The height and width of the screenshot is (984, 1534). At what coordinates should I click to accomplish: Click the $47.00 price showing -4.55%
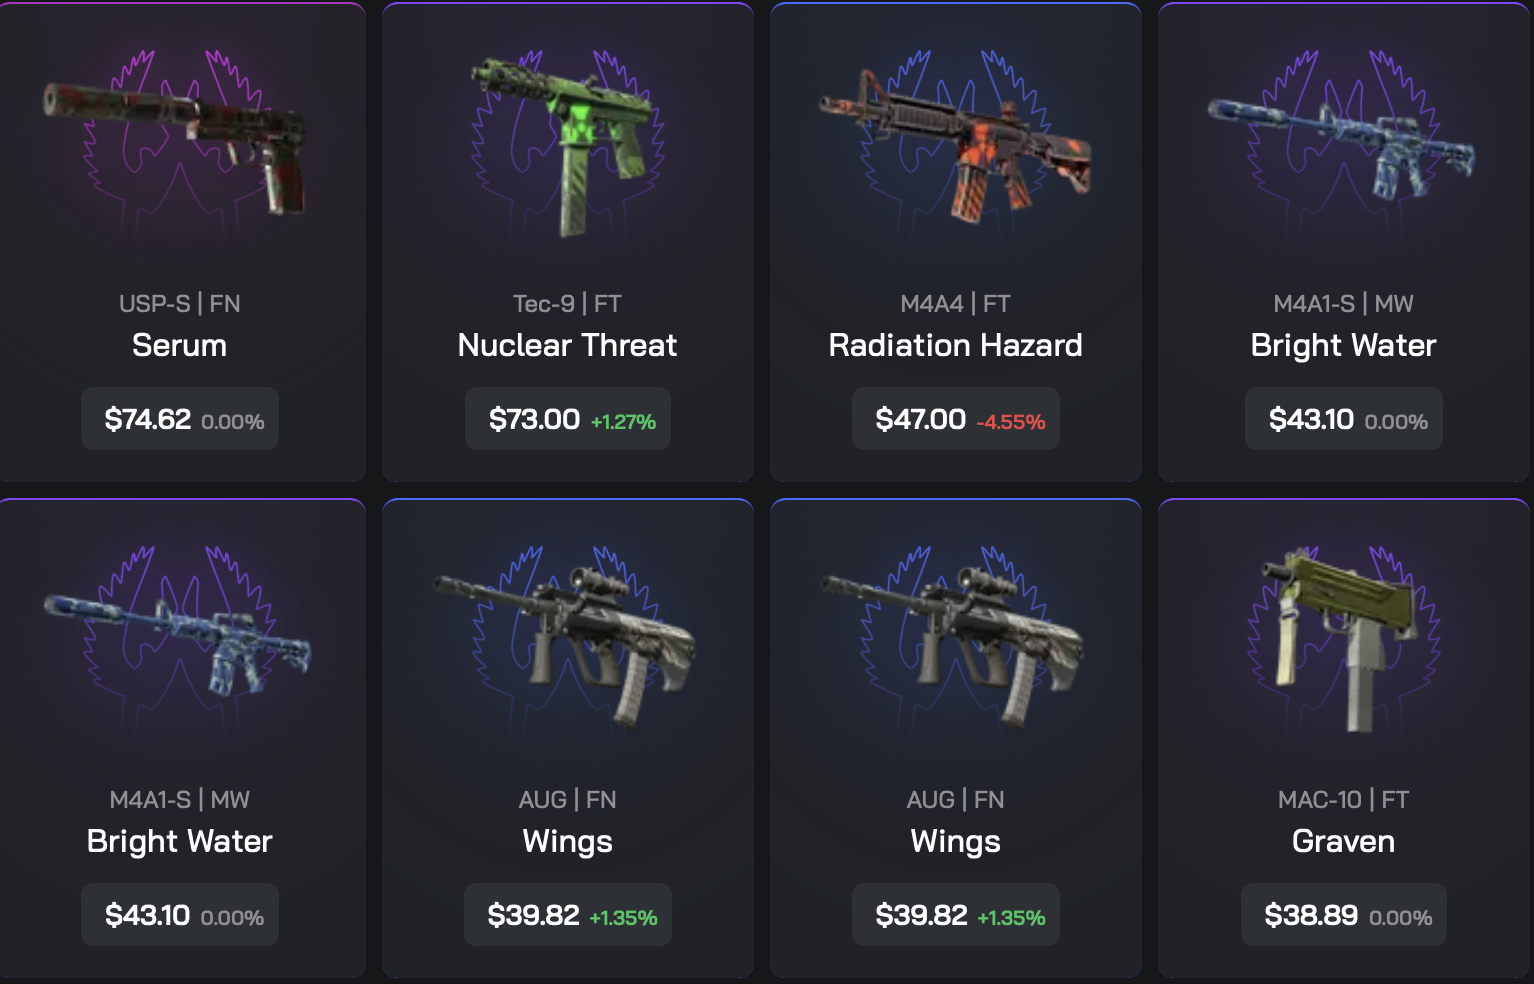click(956, 419)
